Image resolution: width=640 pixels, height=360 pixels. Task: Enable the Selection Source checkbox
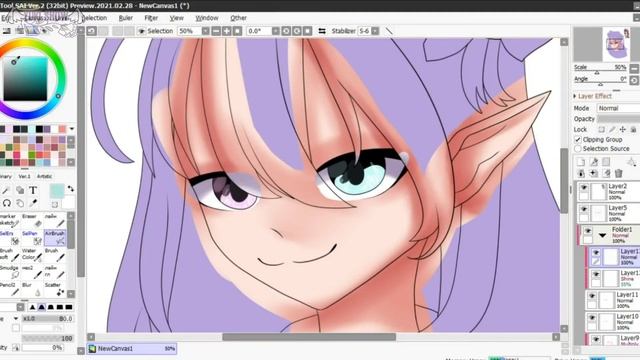coord(578,149)
